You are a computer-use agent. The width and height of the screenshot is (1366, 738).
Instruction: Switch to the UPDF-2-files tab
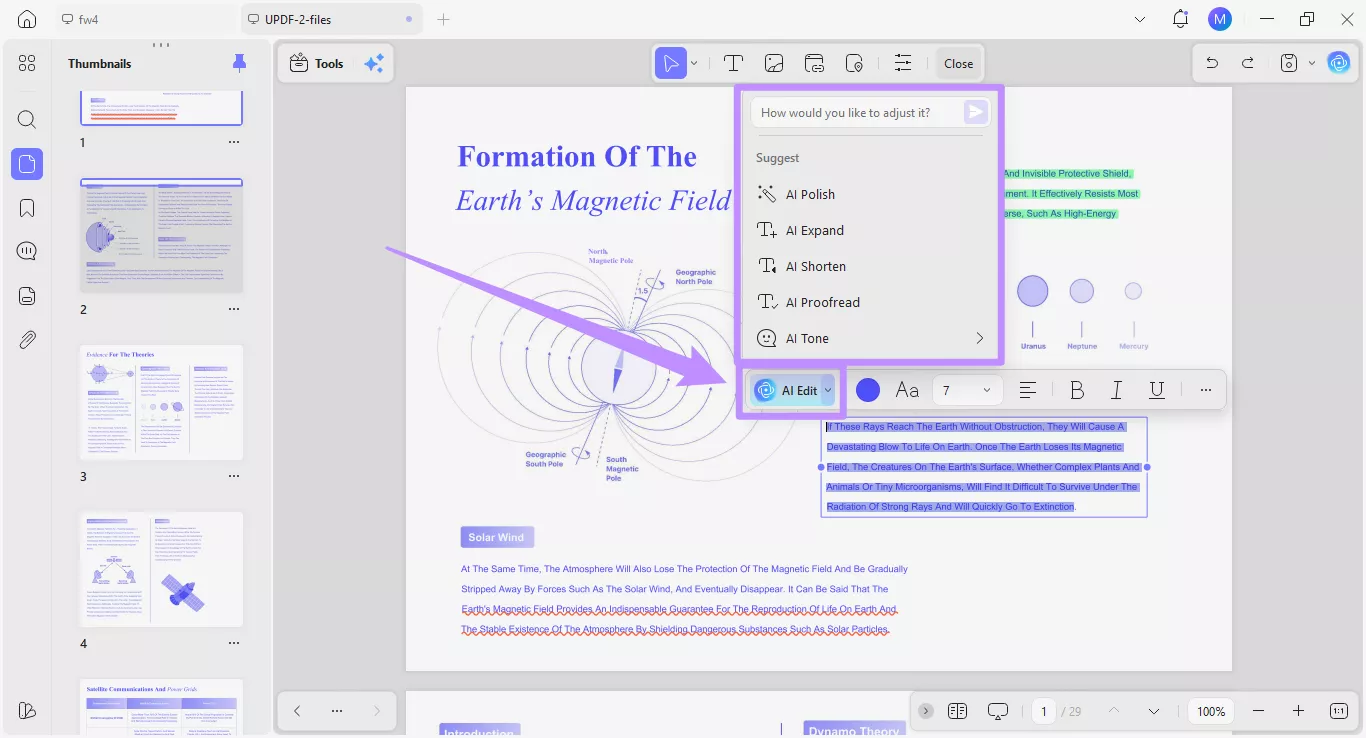(x=332, y=19)
